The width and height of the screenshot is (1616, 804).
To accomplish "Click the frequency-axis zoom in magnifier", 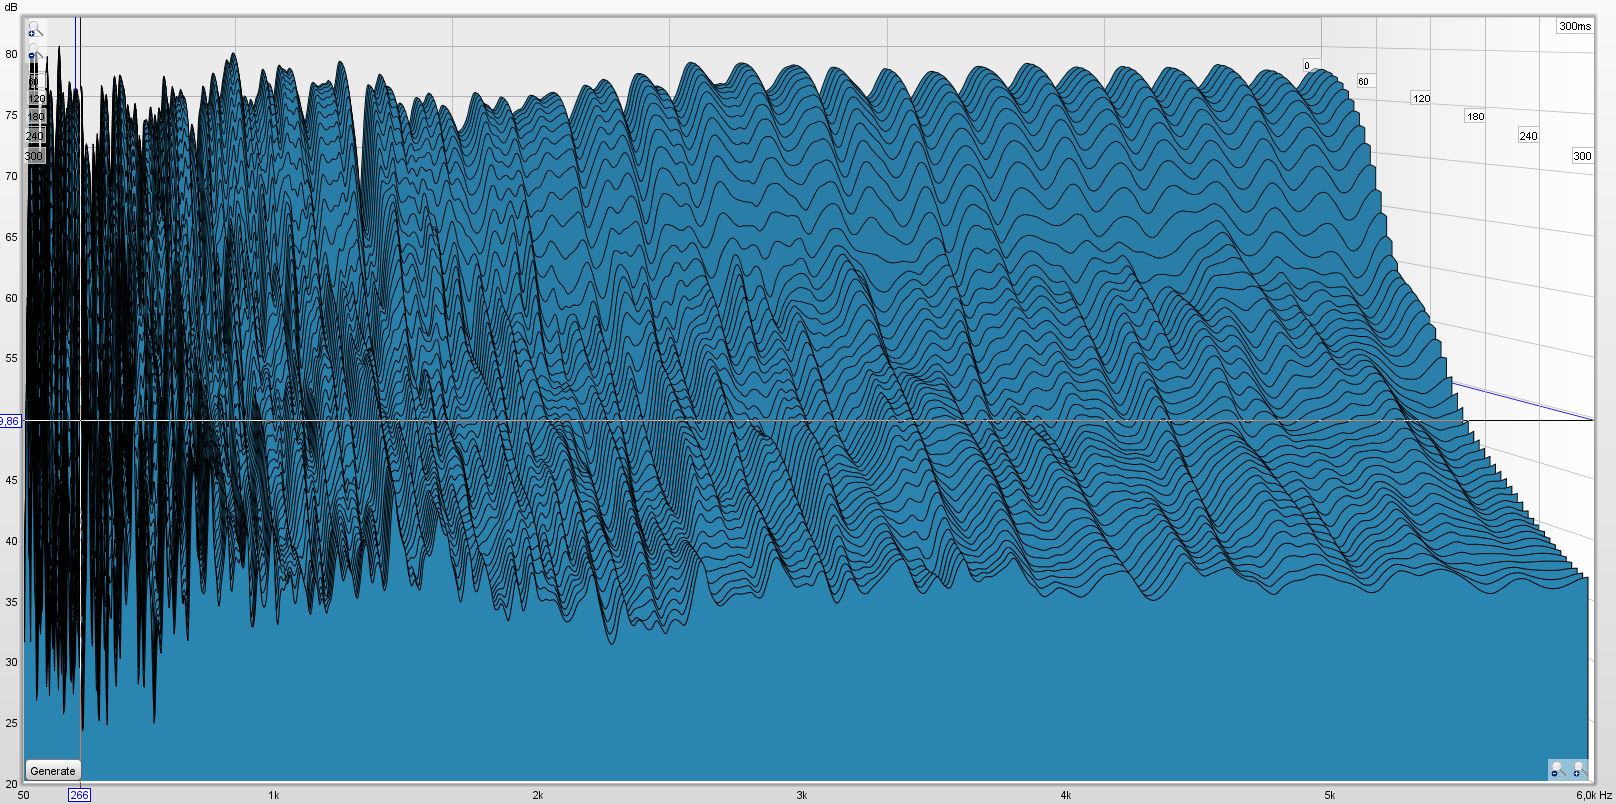I will [x=1578, y=769].
